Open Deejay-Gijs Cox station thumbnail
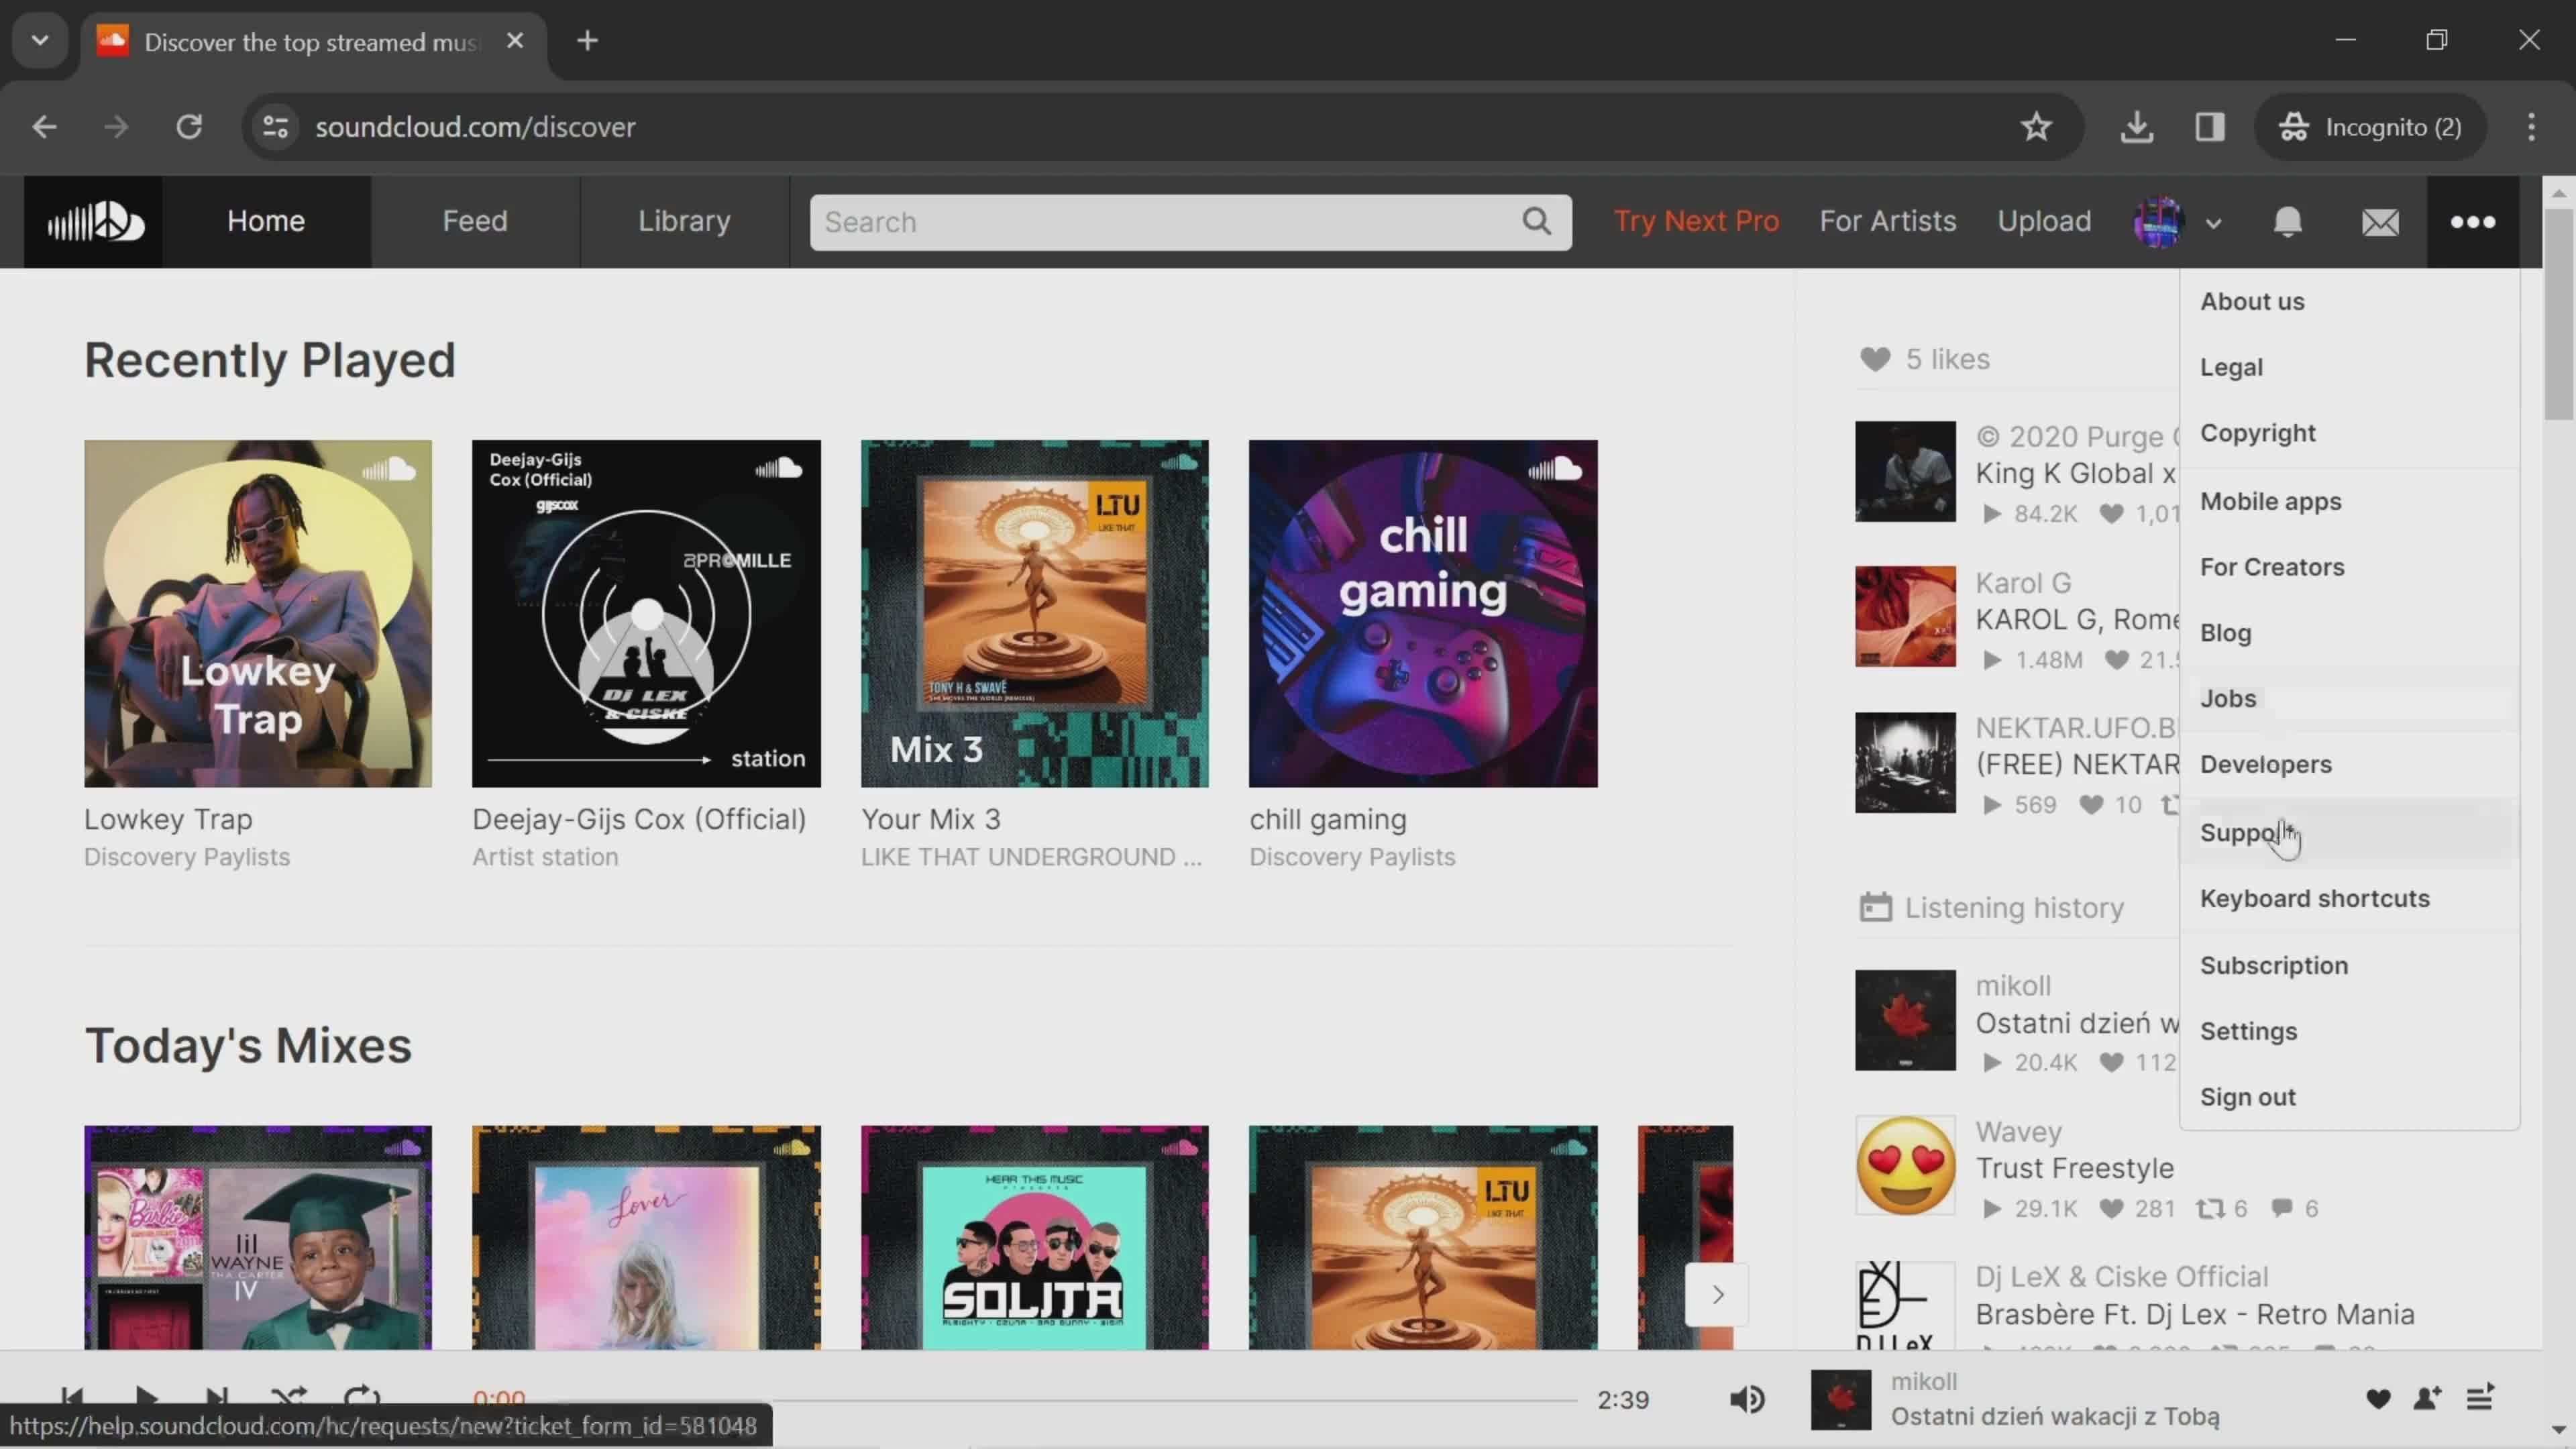Image resolution: width=2576 pixels, height=1449 pixels. [x=646, y=613]
